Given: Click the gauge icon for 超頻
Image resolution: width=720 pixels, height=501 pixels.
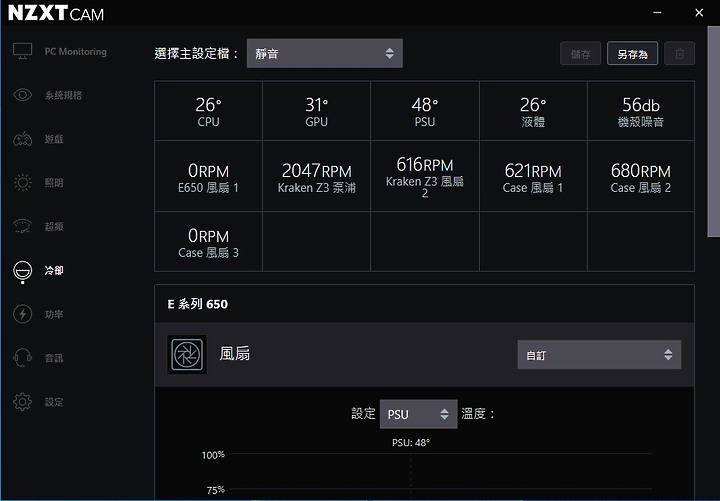Looking at the screenshot, I should 22,226.
